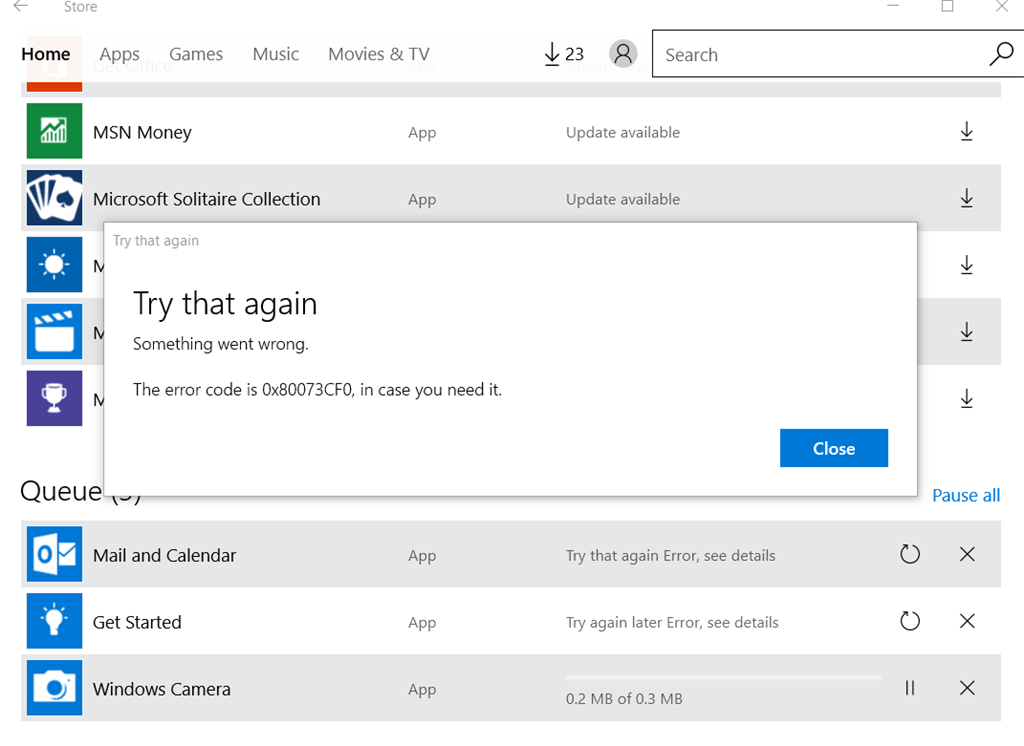Download update for the clapperboard app row
1024x746 pixels.
(967, 332)
